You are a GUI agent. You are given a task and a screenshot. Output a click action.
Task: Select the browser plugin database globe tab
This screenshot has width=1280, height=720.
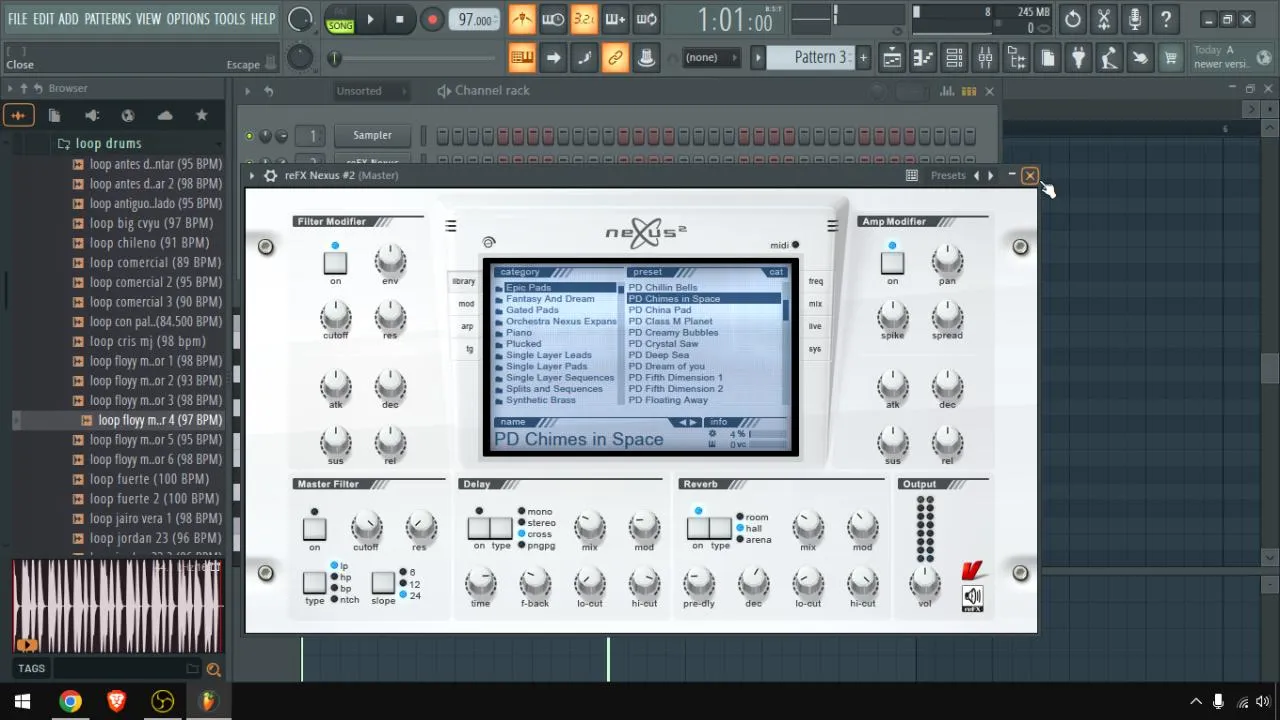pyautogui.click(x=128, y=115)
